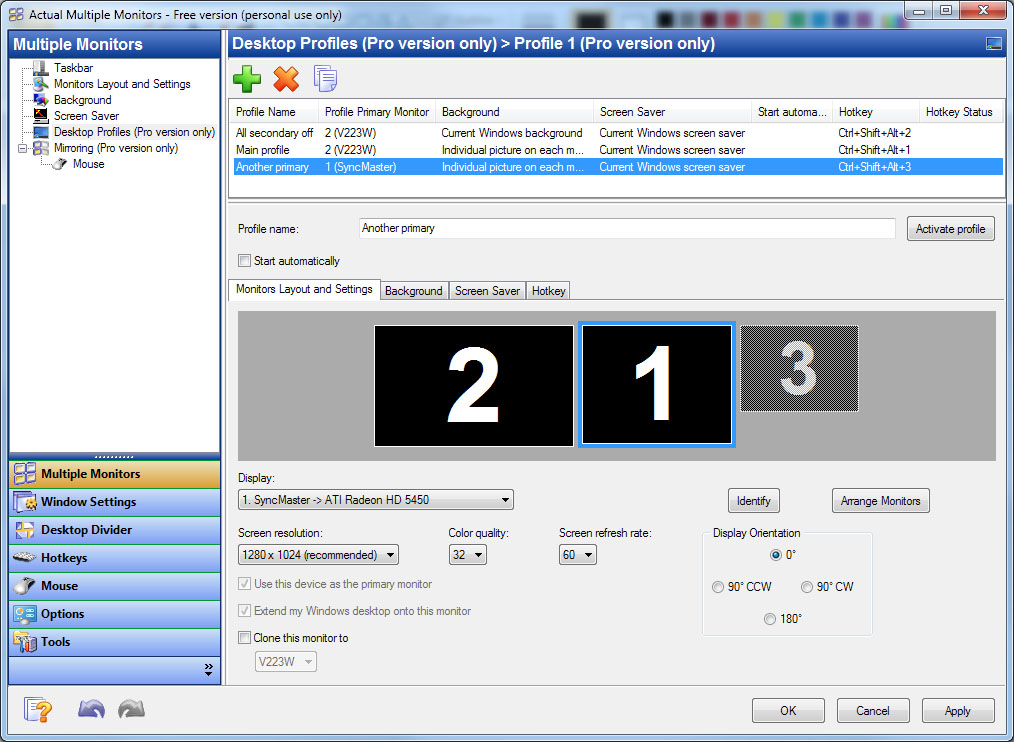Screen dimensions: 1014x742
Task: Click the Identify button
Action: point(753,500)
